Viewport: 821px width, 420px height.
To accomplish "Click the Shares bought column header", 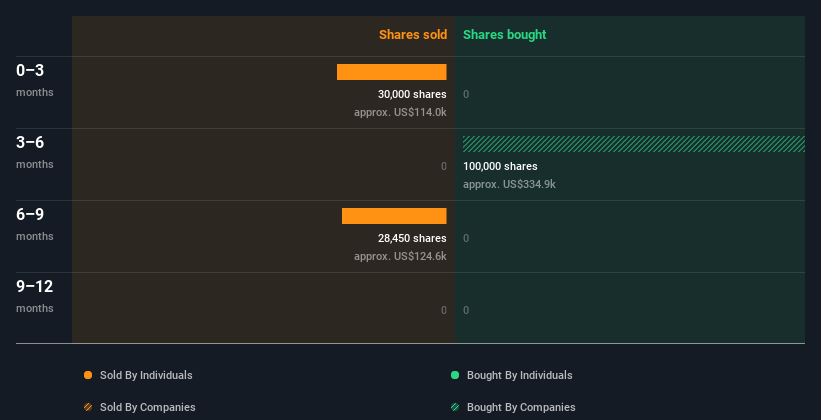I will [x=504, y=35].
